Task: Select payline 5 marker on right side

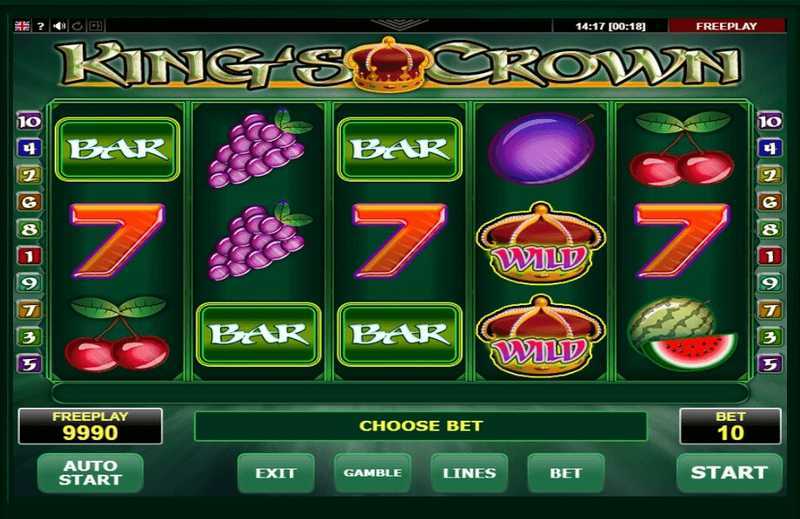Action: (x=769, y=364)
